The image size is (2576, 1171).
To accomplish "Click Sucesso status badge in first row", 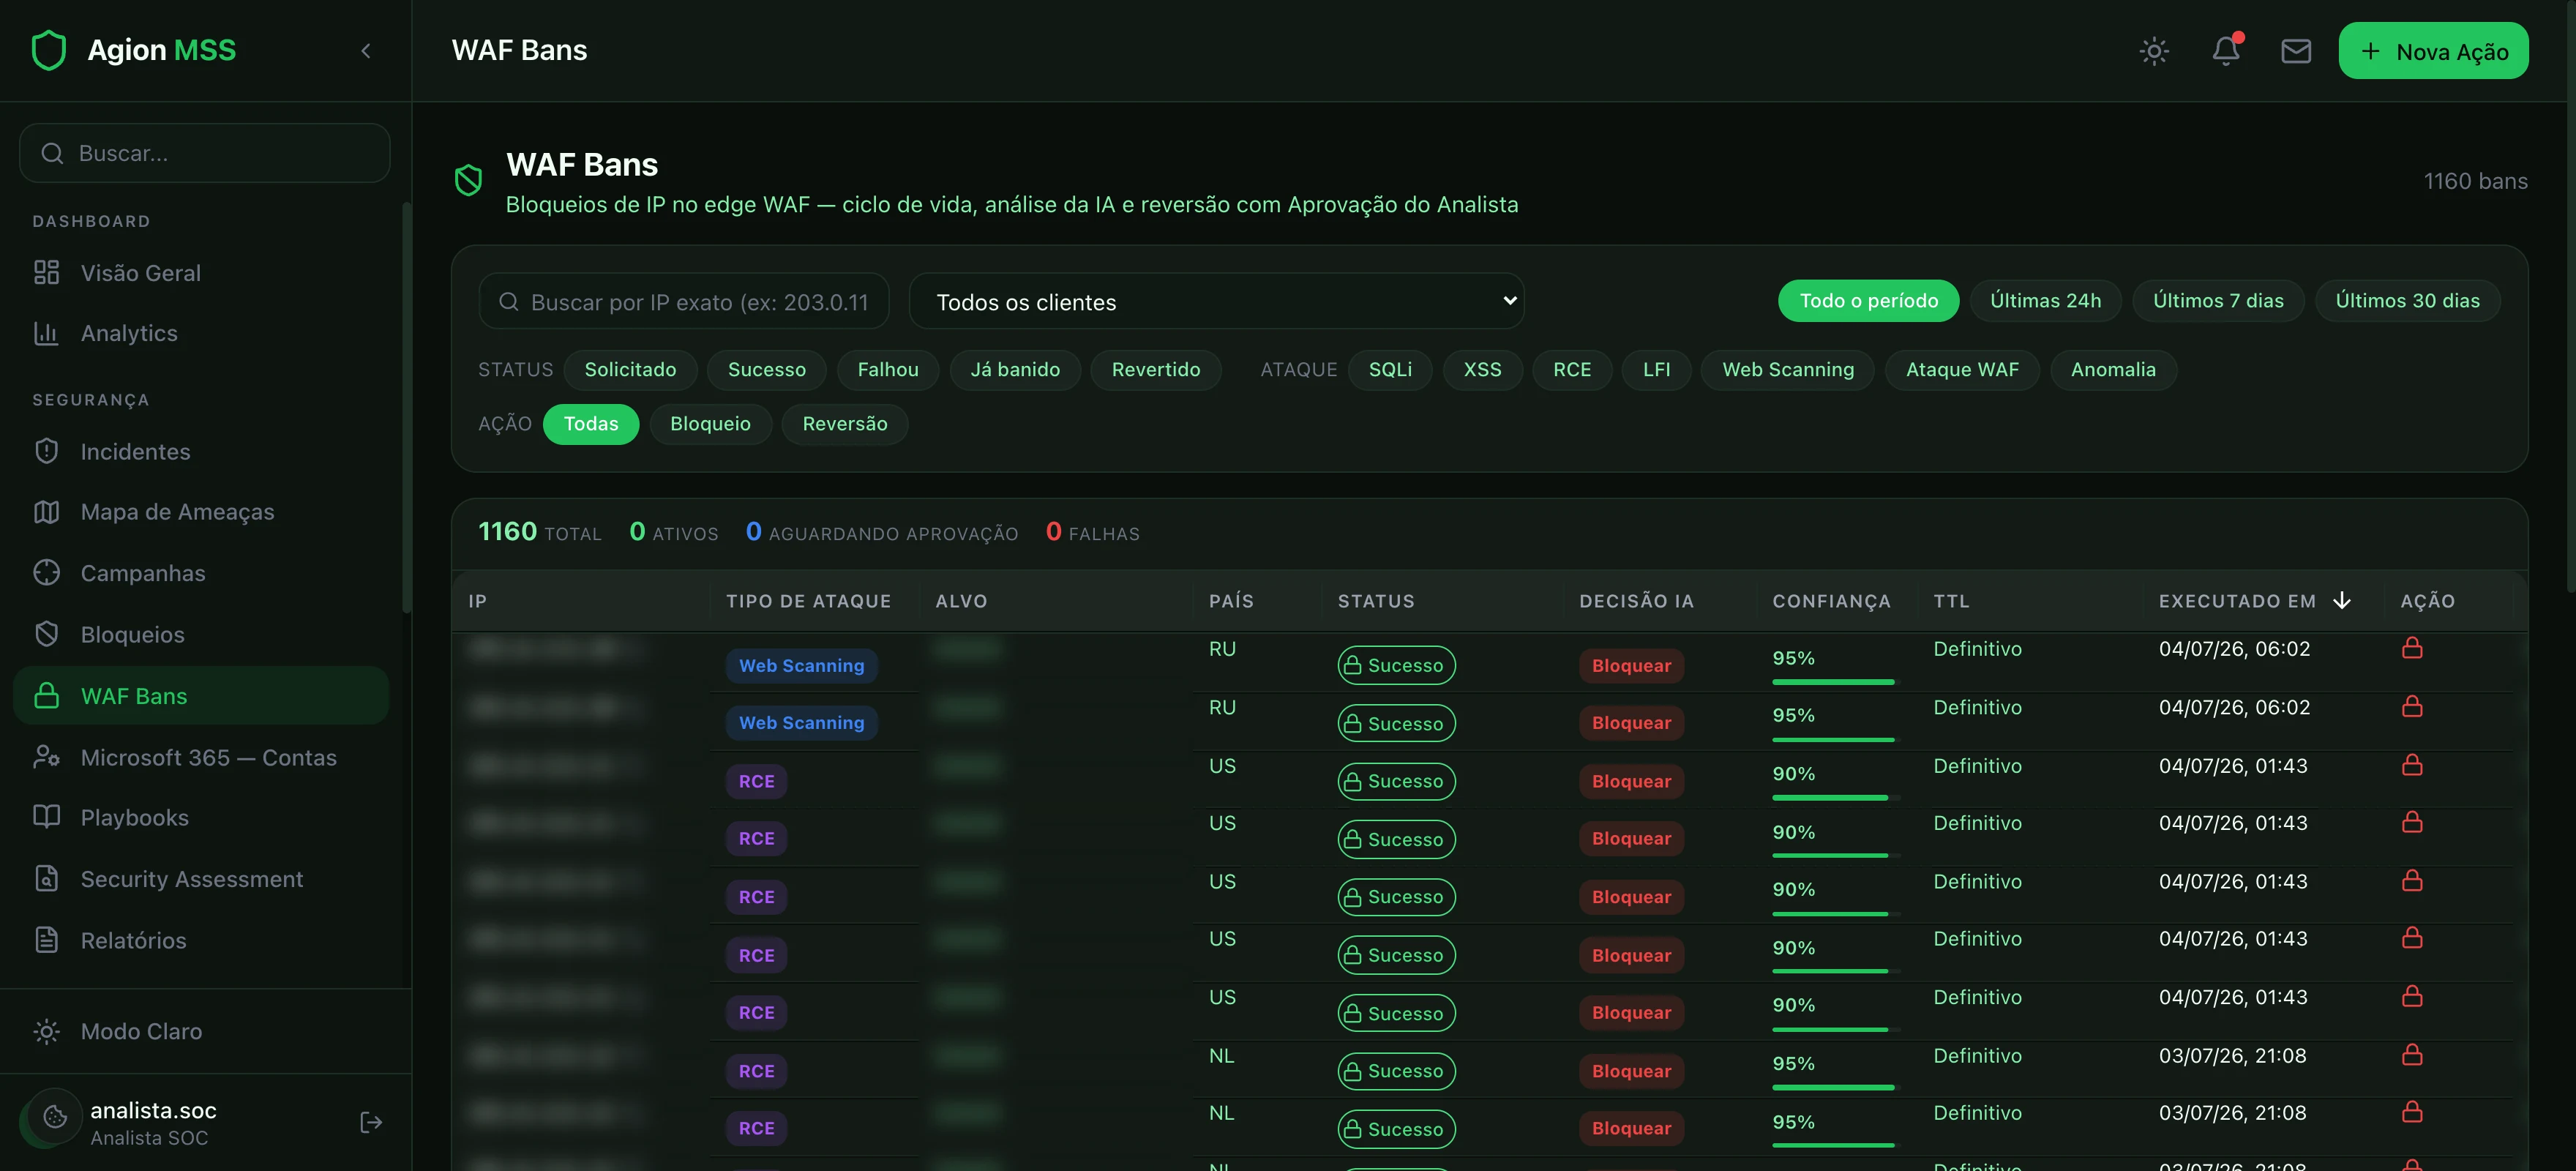I will [1396, 665].
